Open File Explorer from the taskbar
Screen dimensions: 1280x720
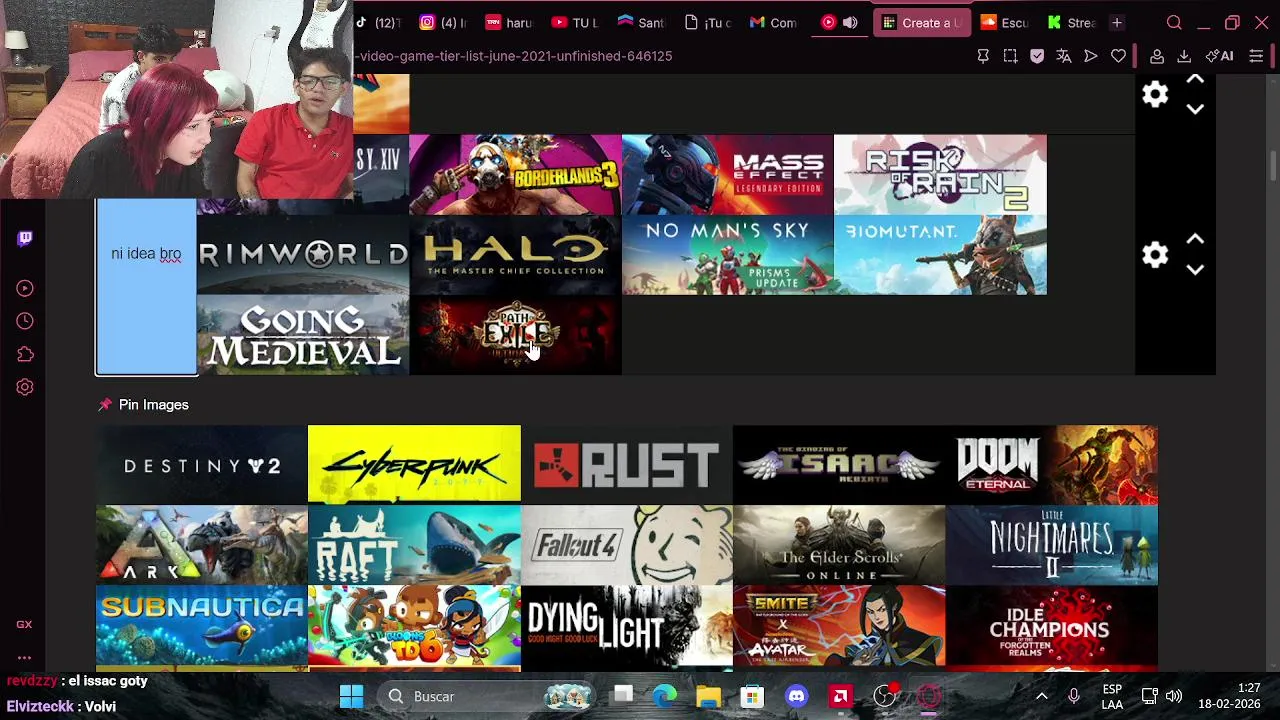pyautogui.click(x=708, y=696)
